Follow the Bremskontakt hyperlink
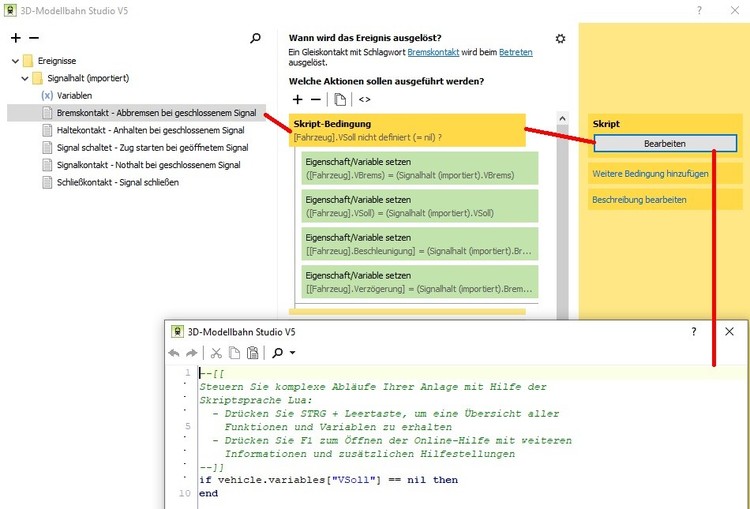This screenshot has height=509, width=750. tap(433, 51)
